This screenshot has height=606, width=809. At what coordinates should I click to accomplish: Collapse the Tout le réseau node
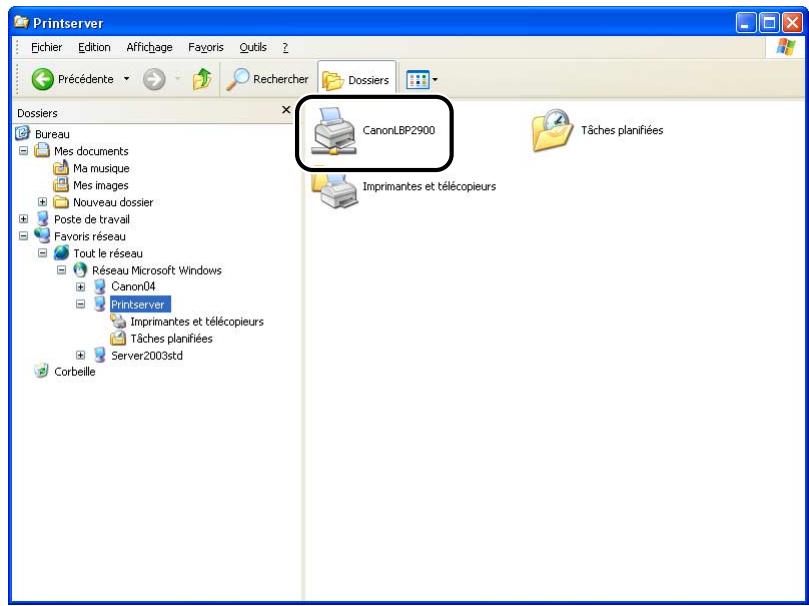click(42, 253)
